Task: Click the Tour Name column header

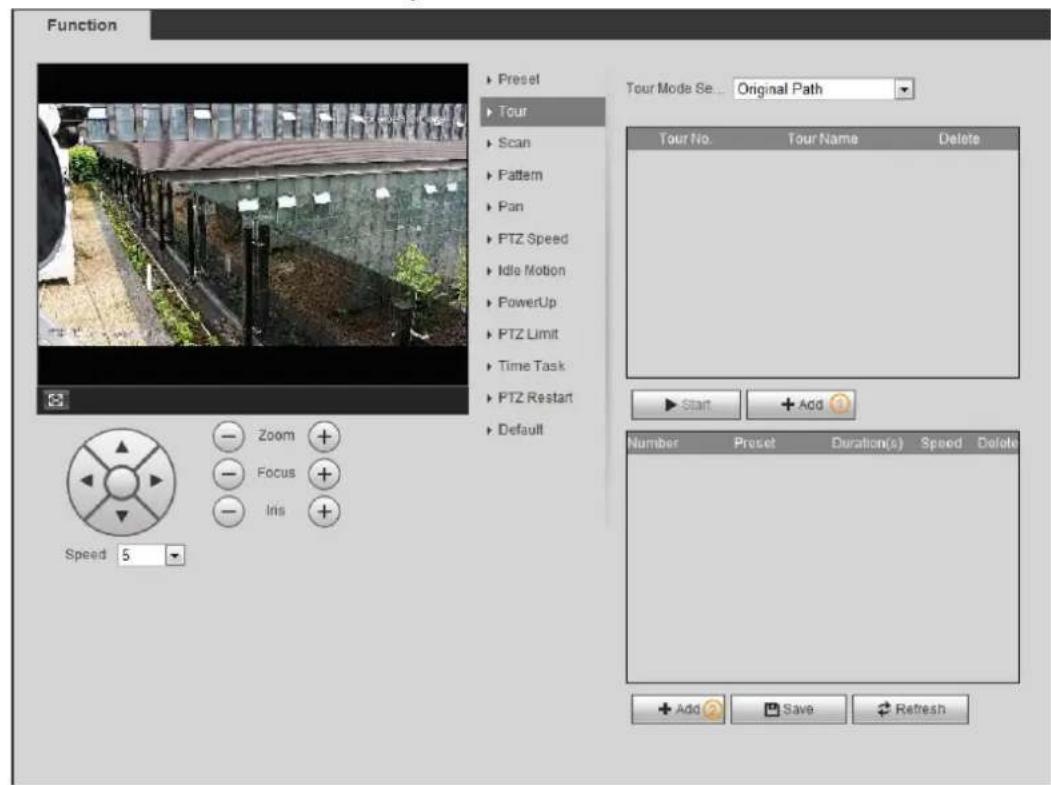Action: [822, 139]
